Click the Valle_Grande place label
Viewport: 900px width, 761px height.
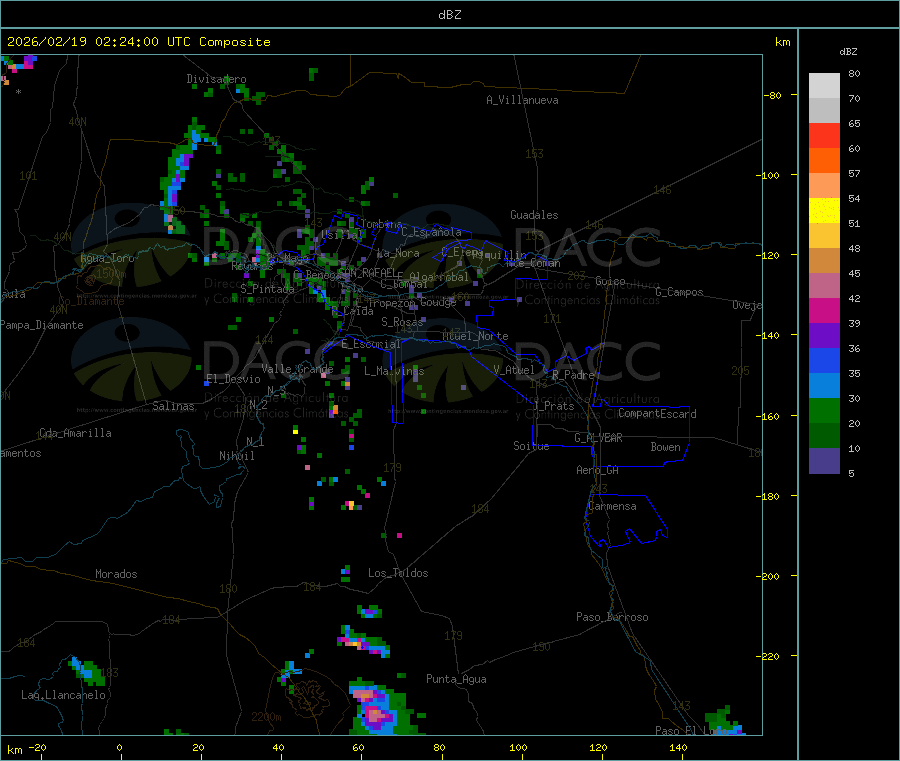297,368
